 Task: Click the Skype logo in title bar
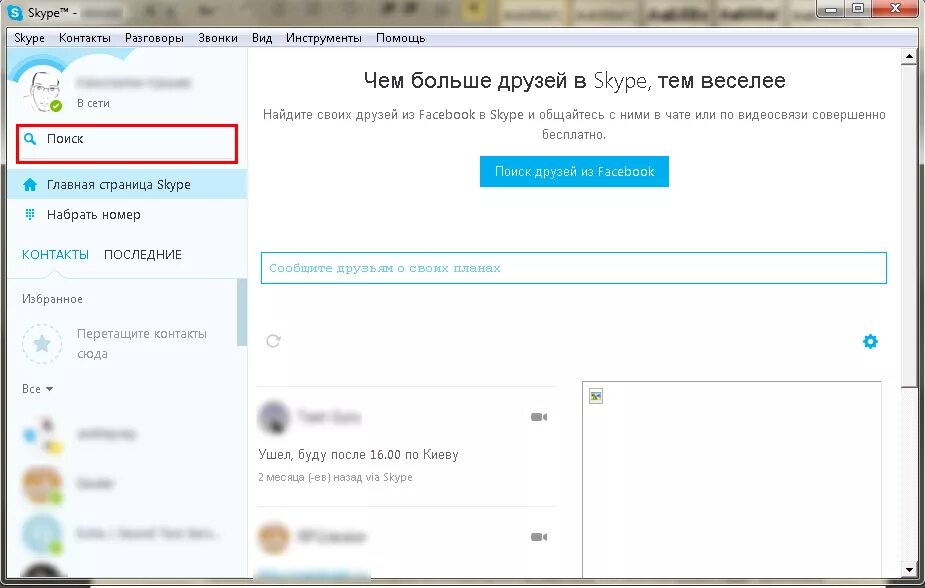click(x=15, y=12)
